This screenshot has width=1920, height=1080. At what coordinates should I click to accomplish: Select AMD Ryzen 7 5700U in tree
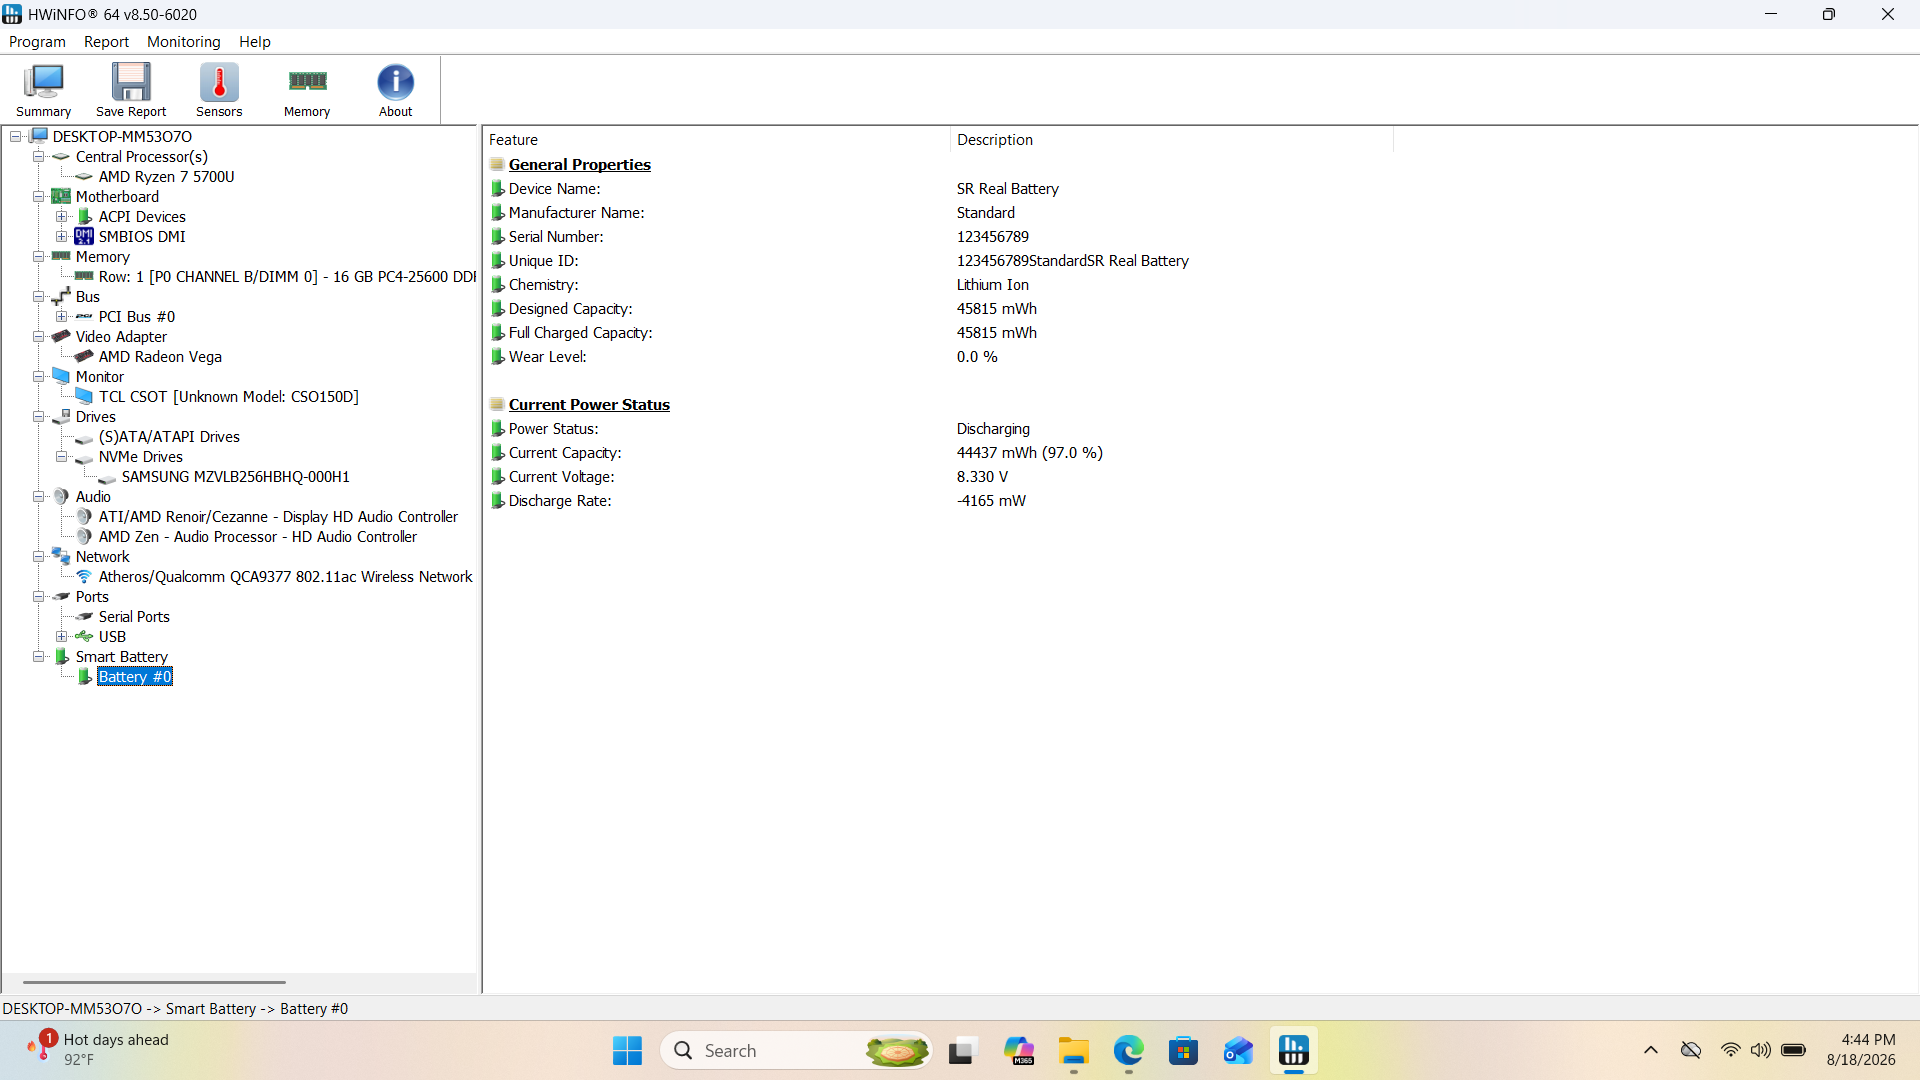pos(166,176)
